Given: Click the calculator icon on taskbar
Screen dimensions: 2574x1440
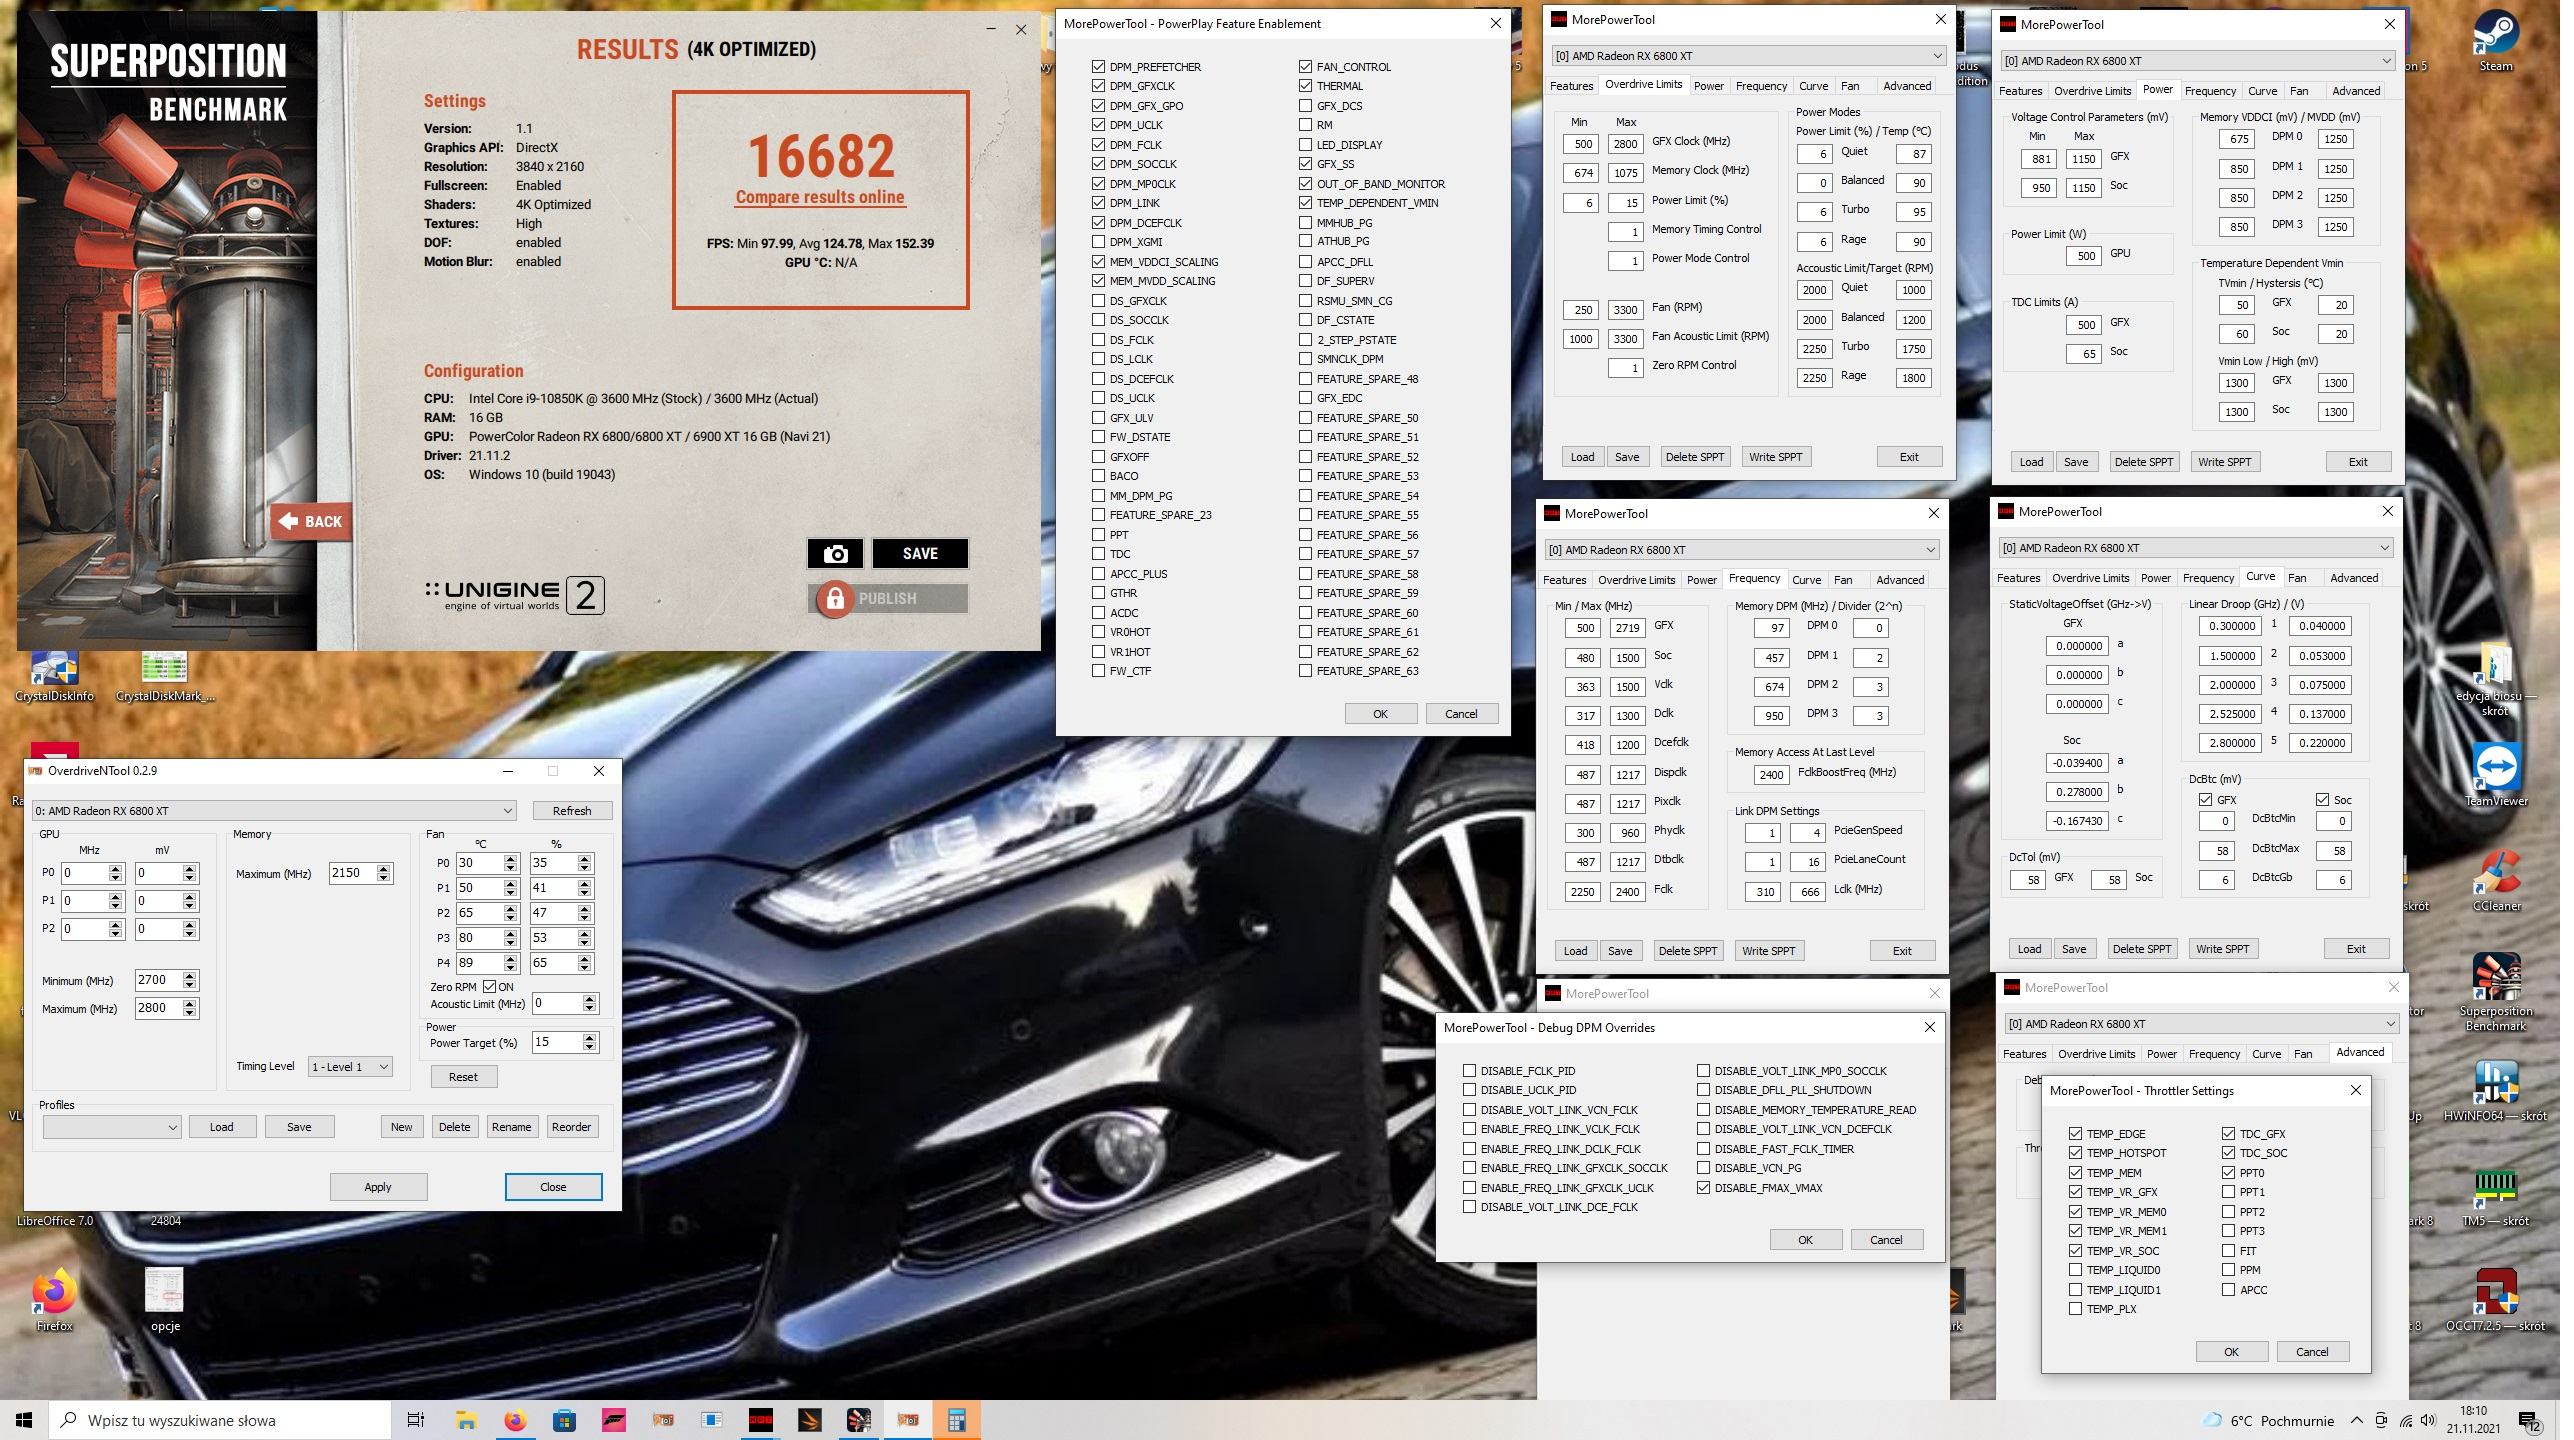Looking at the screenshot, I should click(956, 1420).
